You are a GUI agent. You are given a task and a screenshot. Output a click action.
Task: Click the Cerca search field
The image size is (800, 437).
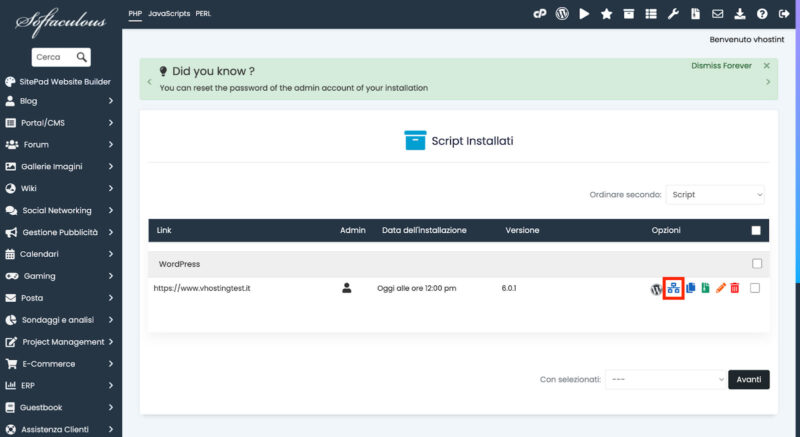pyautogui.click(x=61, y=57)
